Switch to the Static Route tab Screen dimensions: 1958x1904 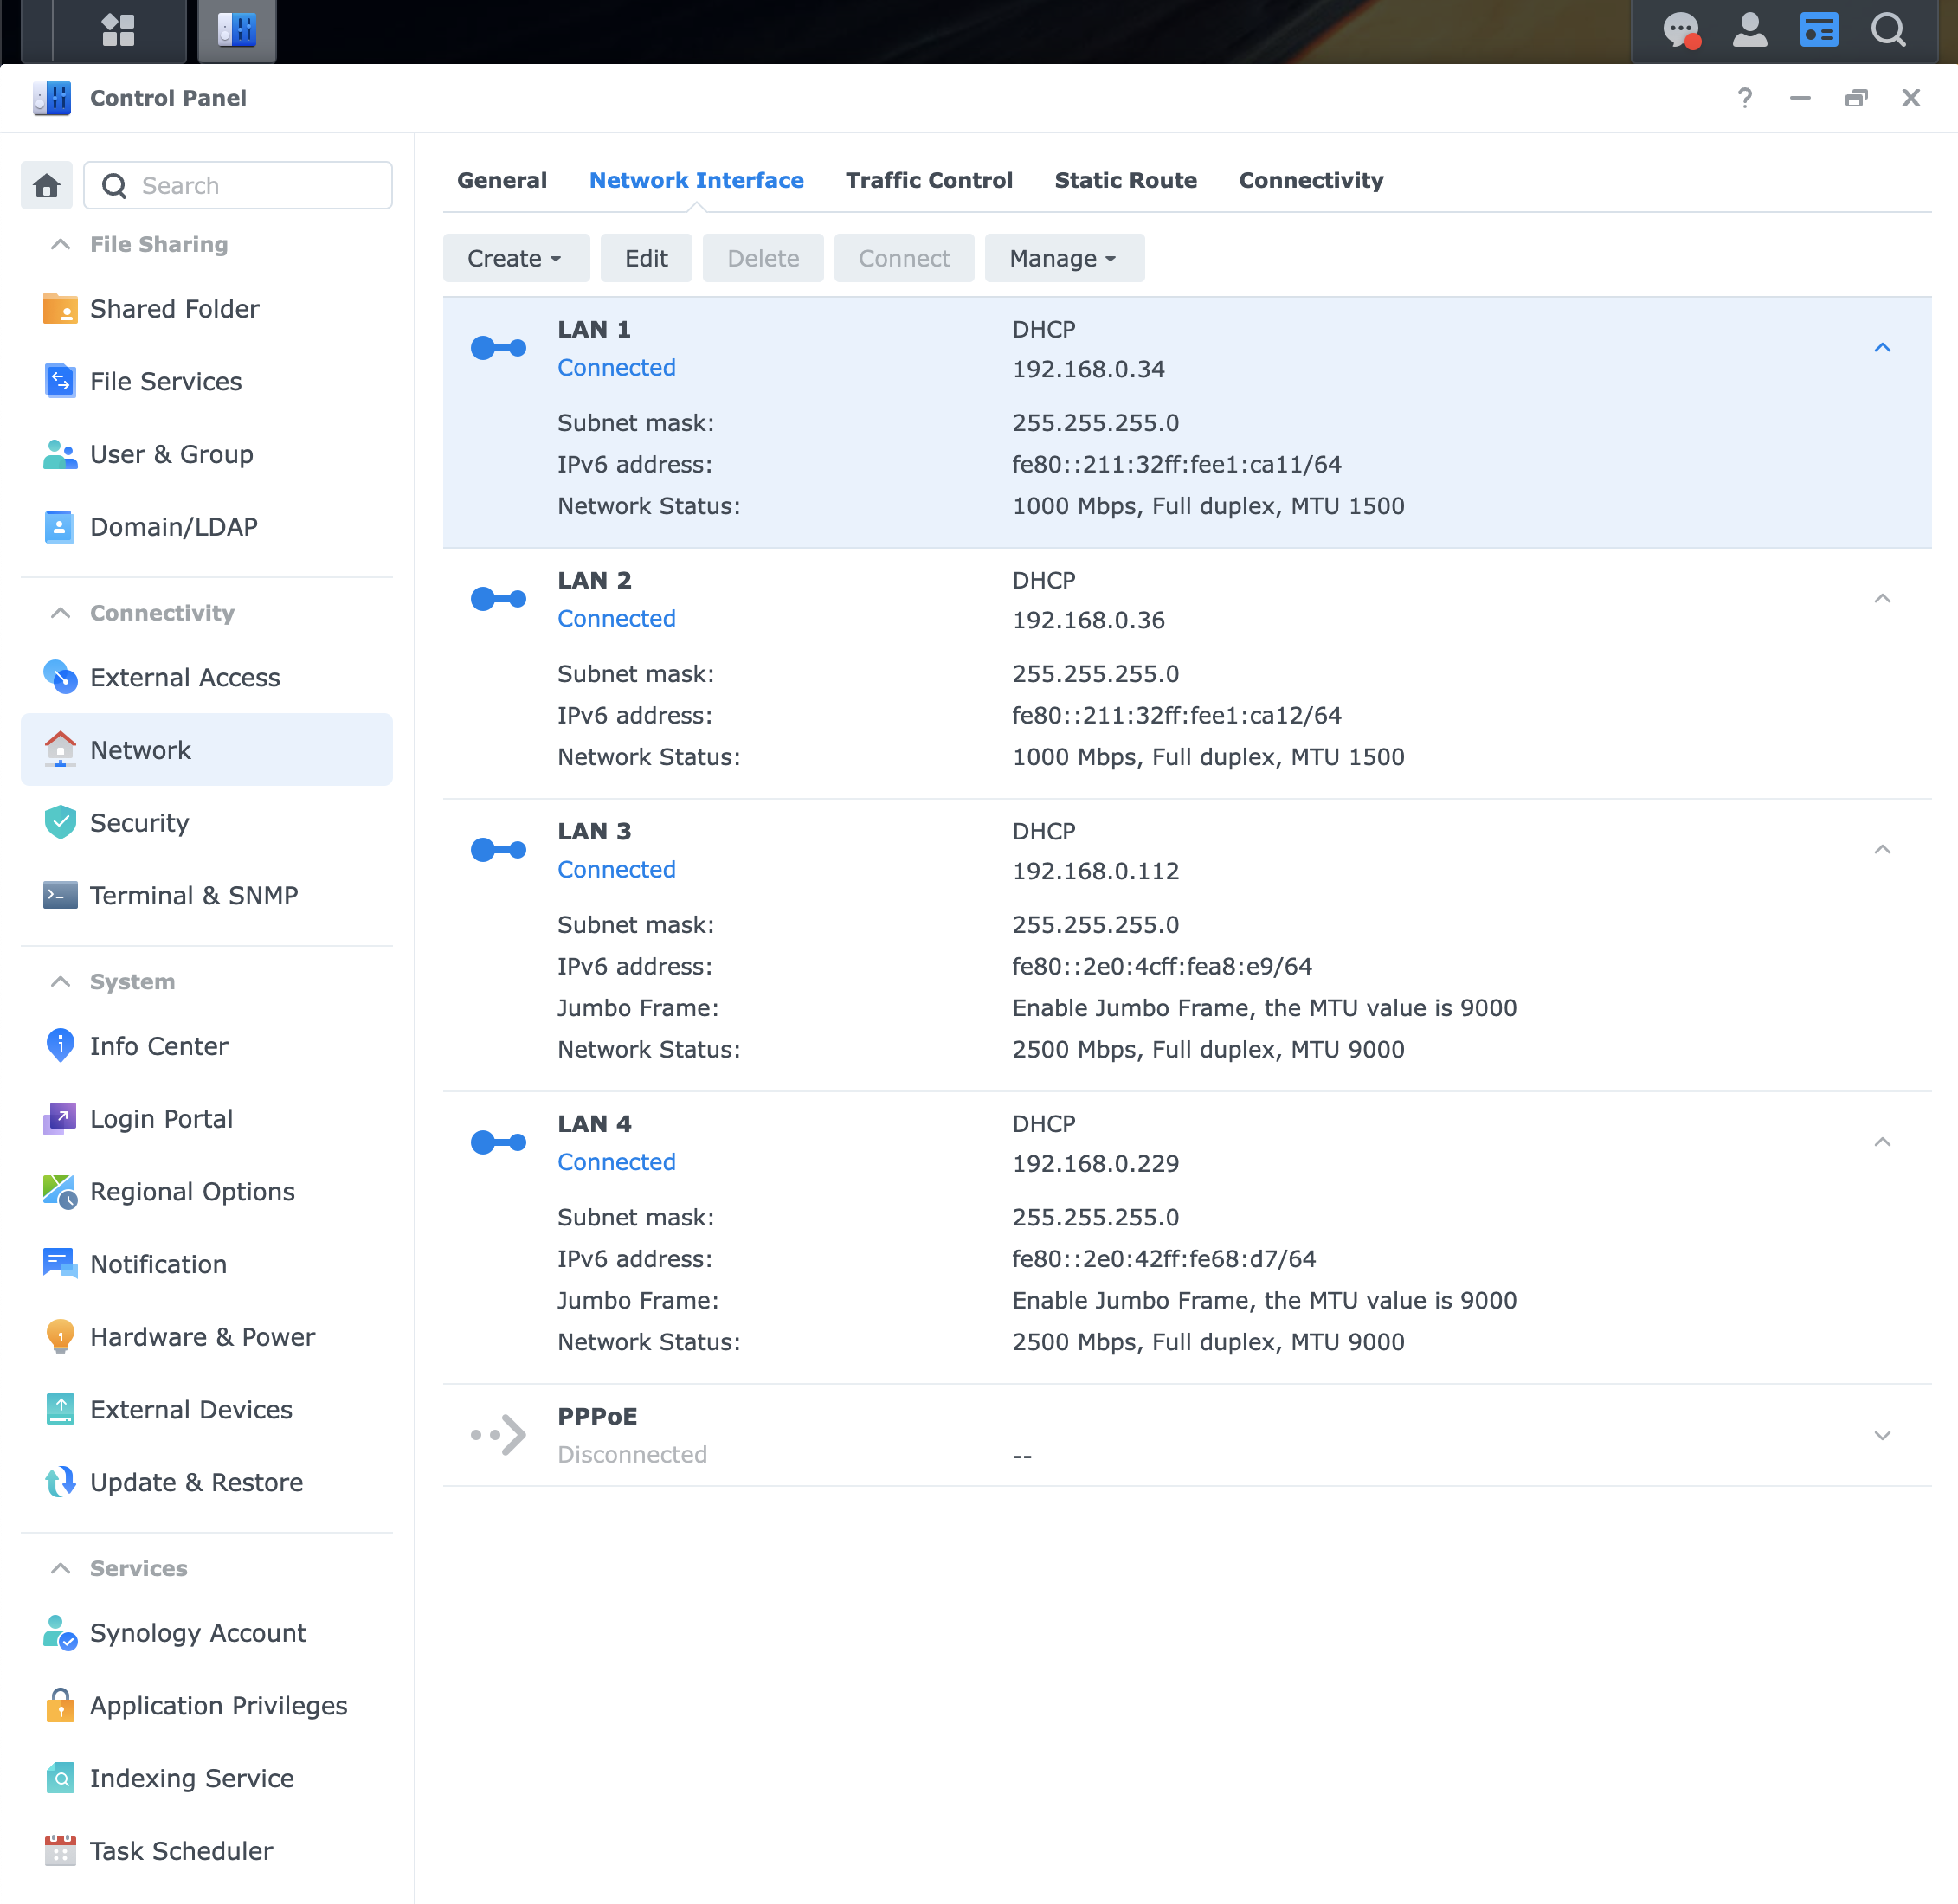(1126, 181)
